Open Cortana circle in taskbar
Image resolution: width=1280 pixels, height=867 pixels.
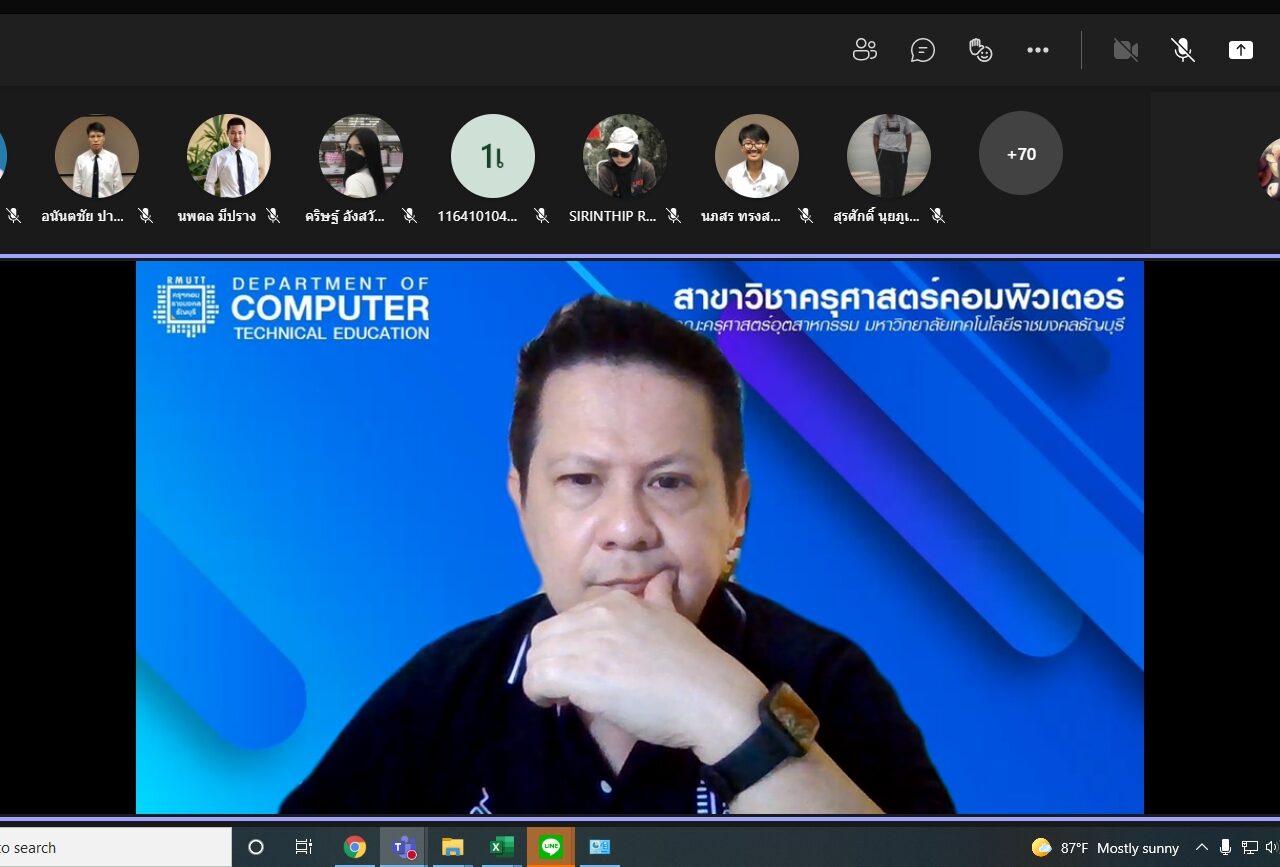(256, 847)
